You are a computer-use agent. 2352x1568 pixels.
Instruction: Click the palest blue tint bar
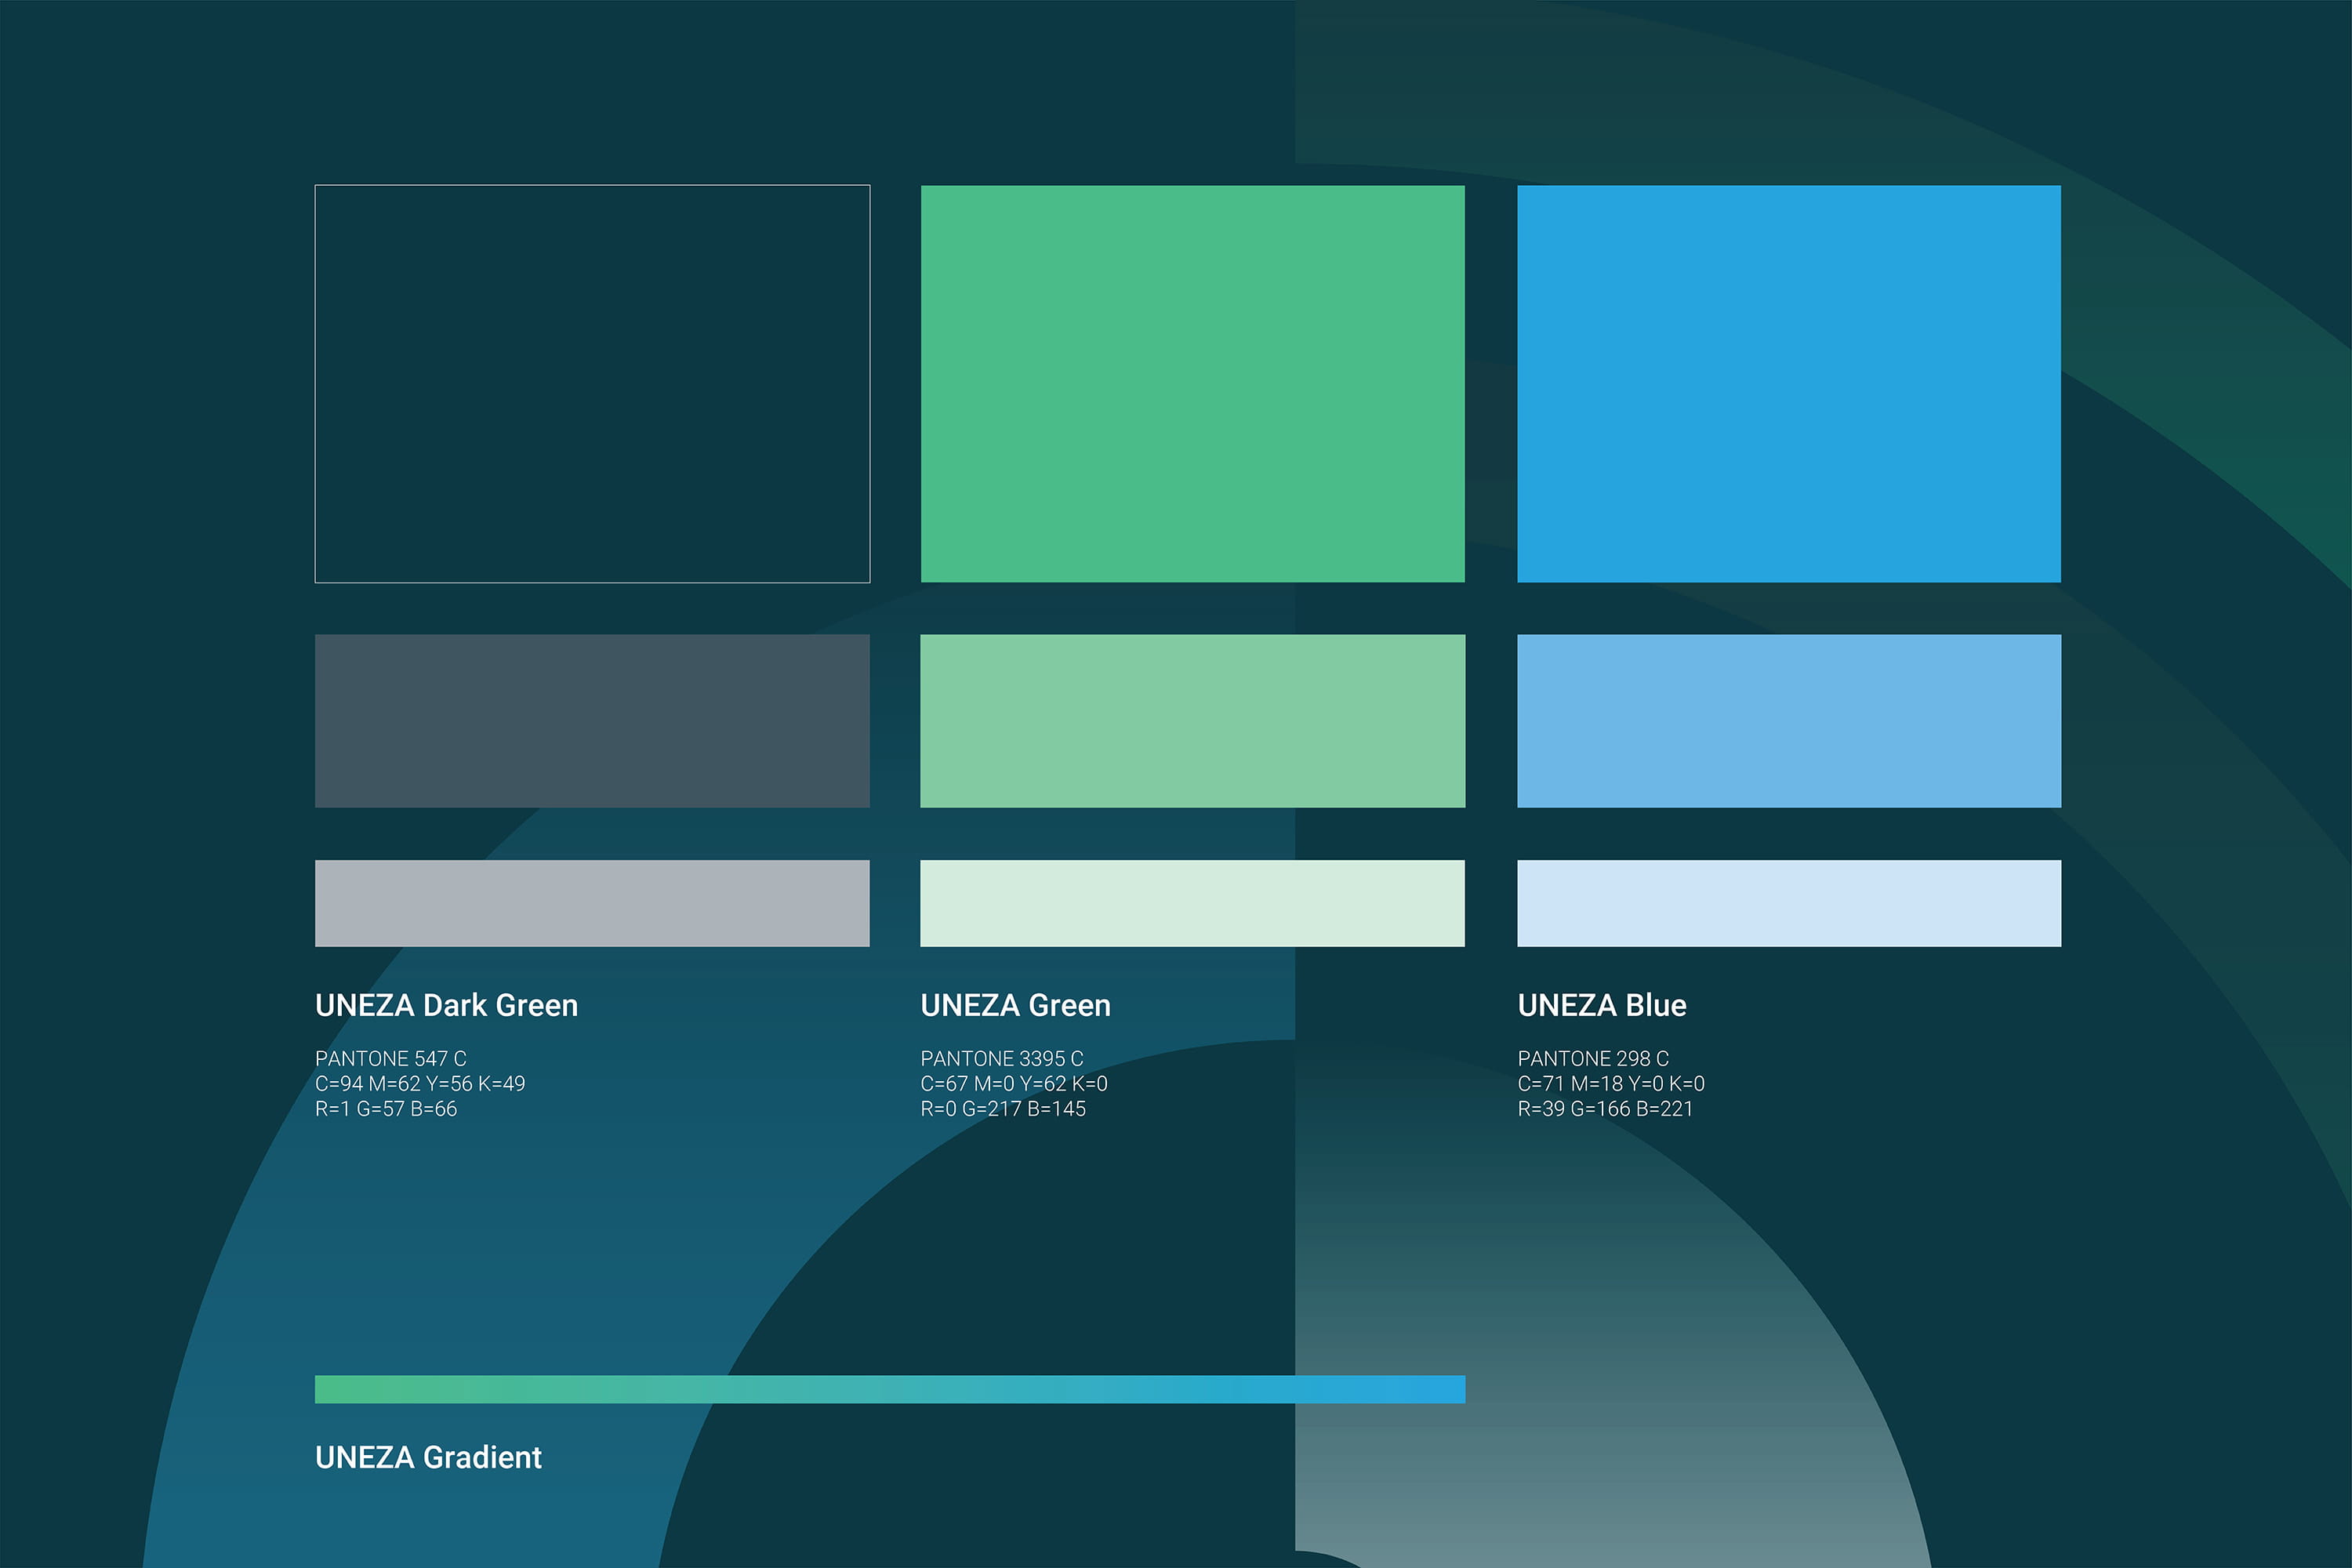click(1789, 903)
